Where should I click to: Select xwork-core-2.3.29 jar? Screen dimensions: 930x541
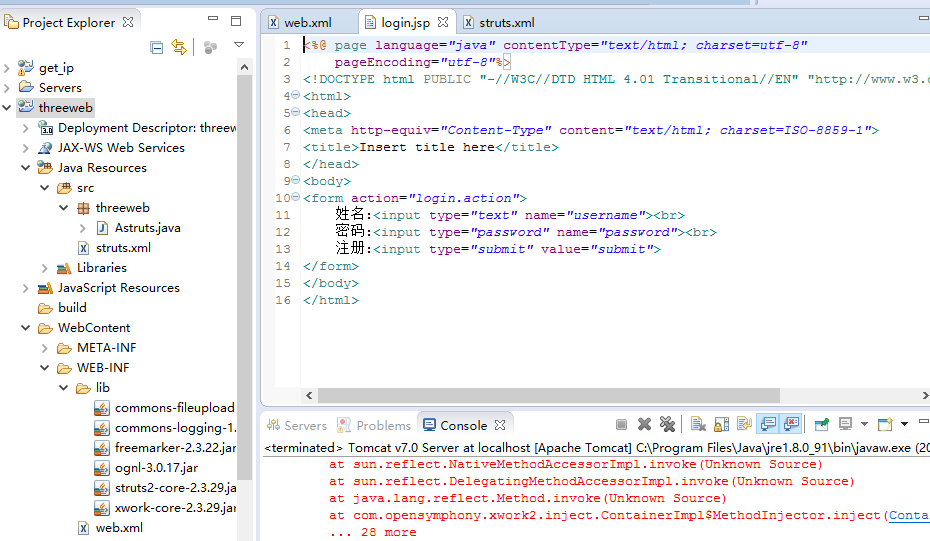point(175,508)
